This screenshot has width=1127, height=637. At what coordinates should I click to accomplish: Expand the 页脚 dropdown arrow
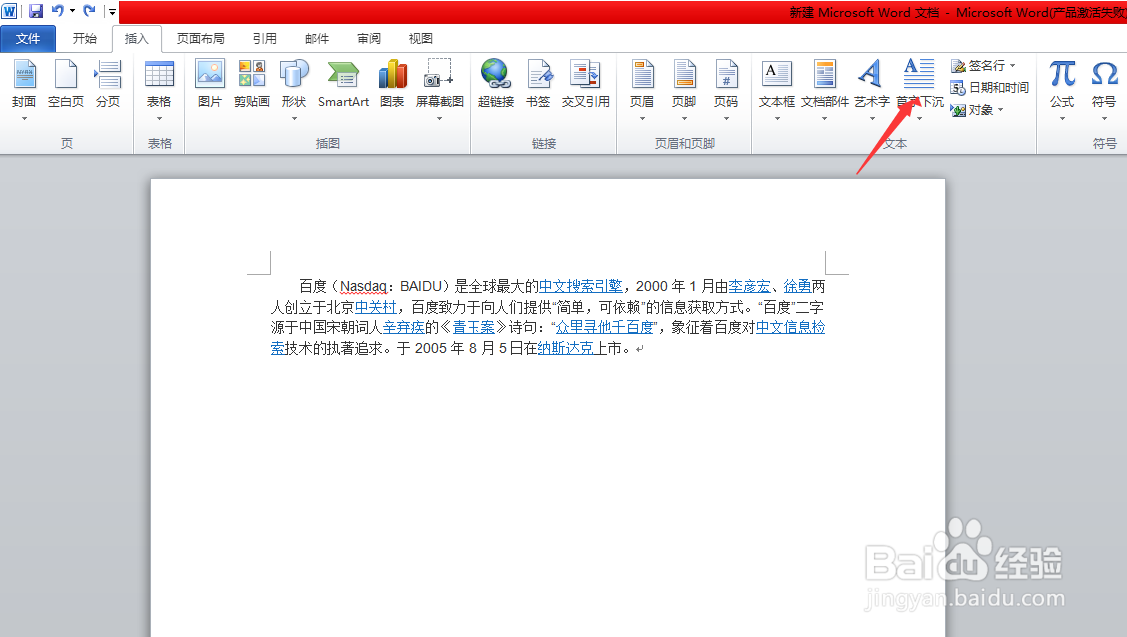coord(684,119)
